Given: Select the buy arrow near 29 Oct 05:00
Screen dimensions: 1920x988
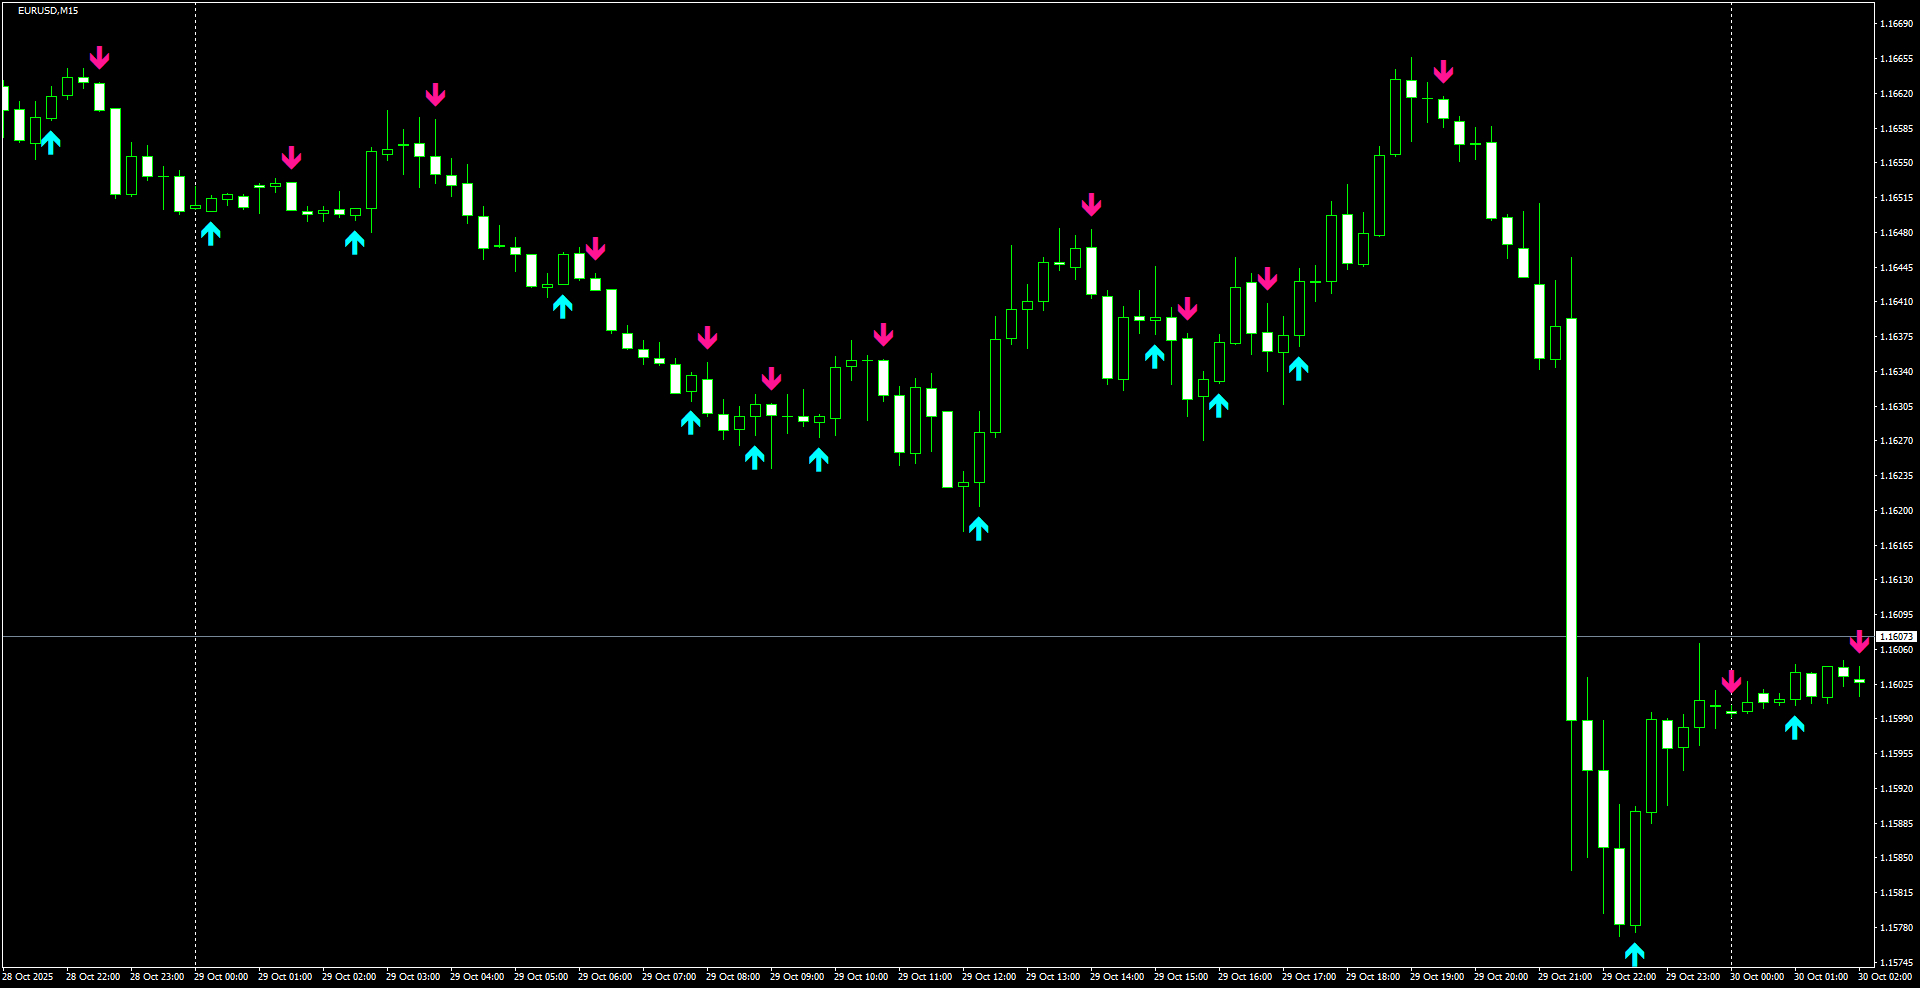Looking at the screenshot, I should tap(563, 308).
